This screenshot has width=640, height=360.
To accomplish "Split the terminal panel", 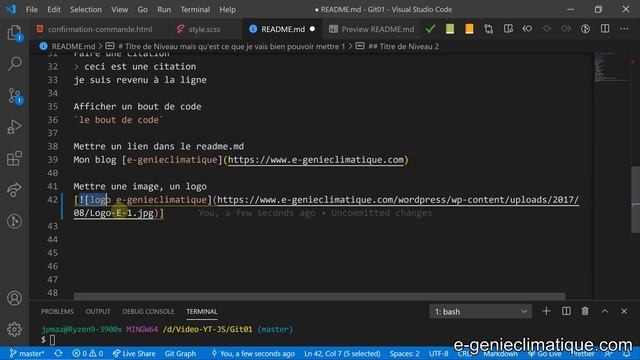I will (x=566, y=311).
